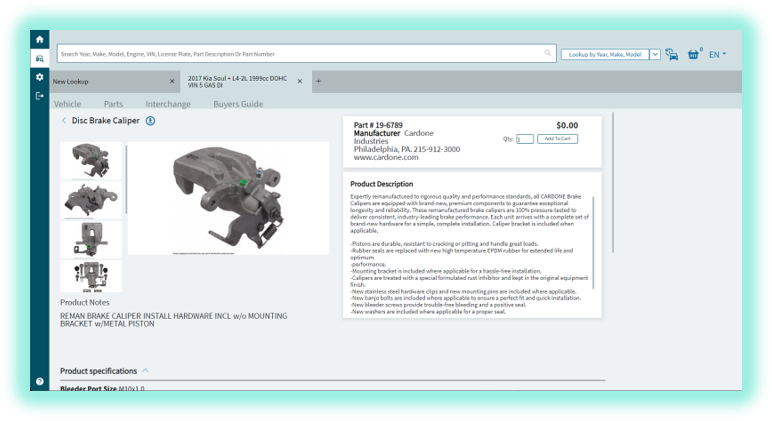Select the vehicle lookup sidebar icon
This screenshot has width=772, height=421.
(x=39, y=59)
